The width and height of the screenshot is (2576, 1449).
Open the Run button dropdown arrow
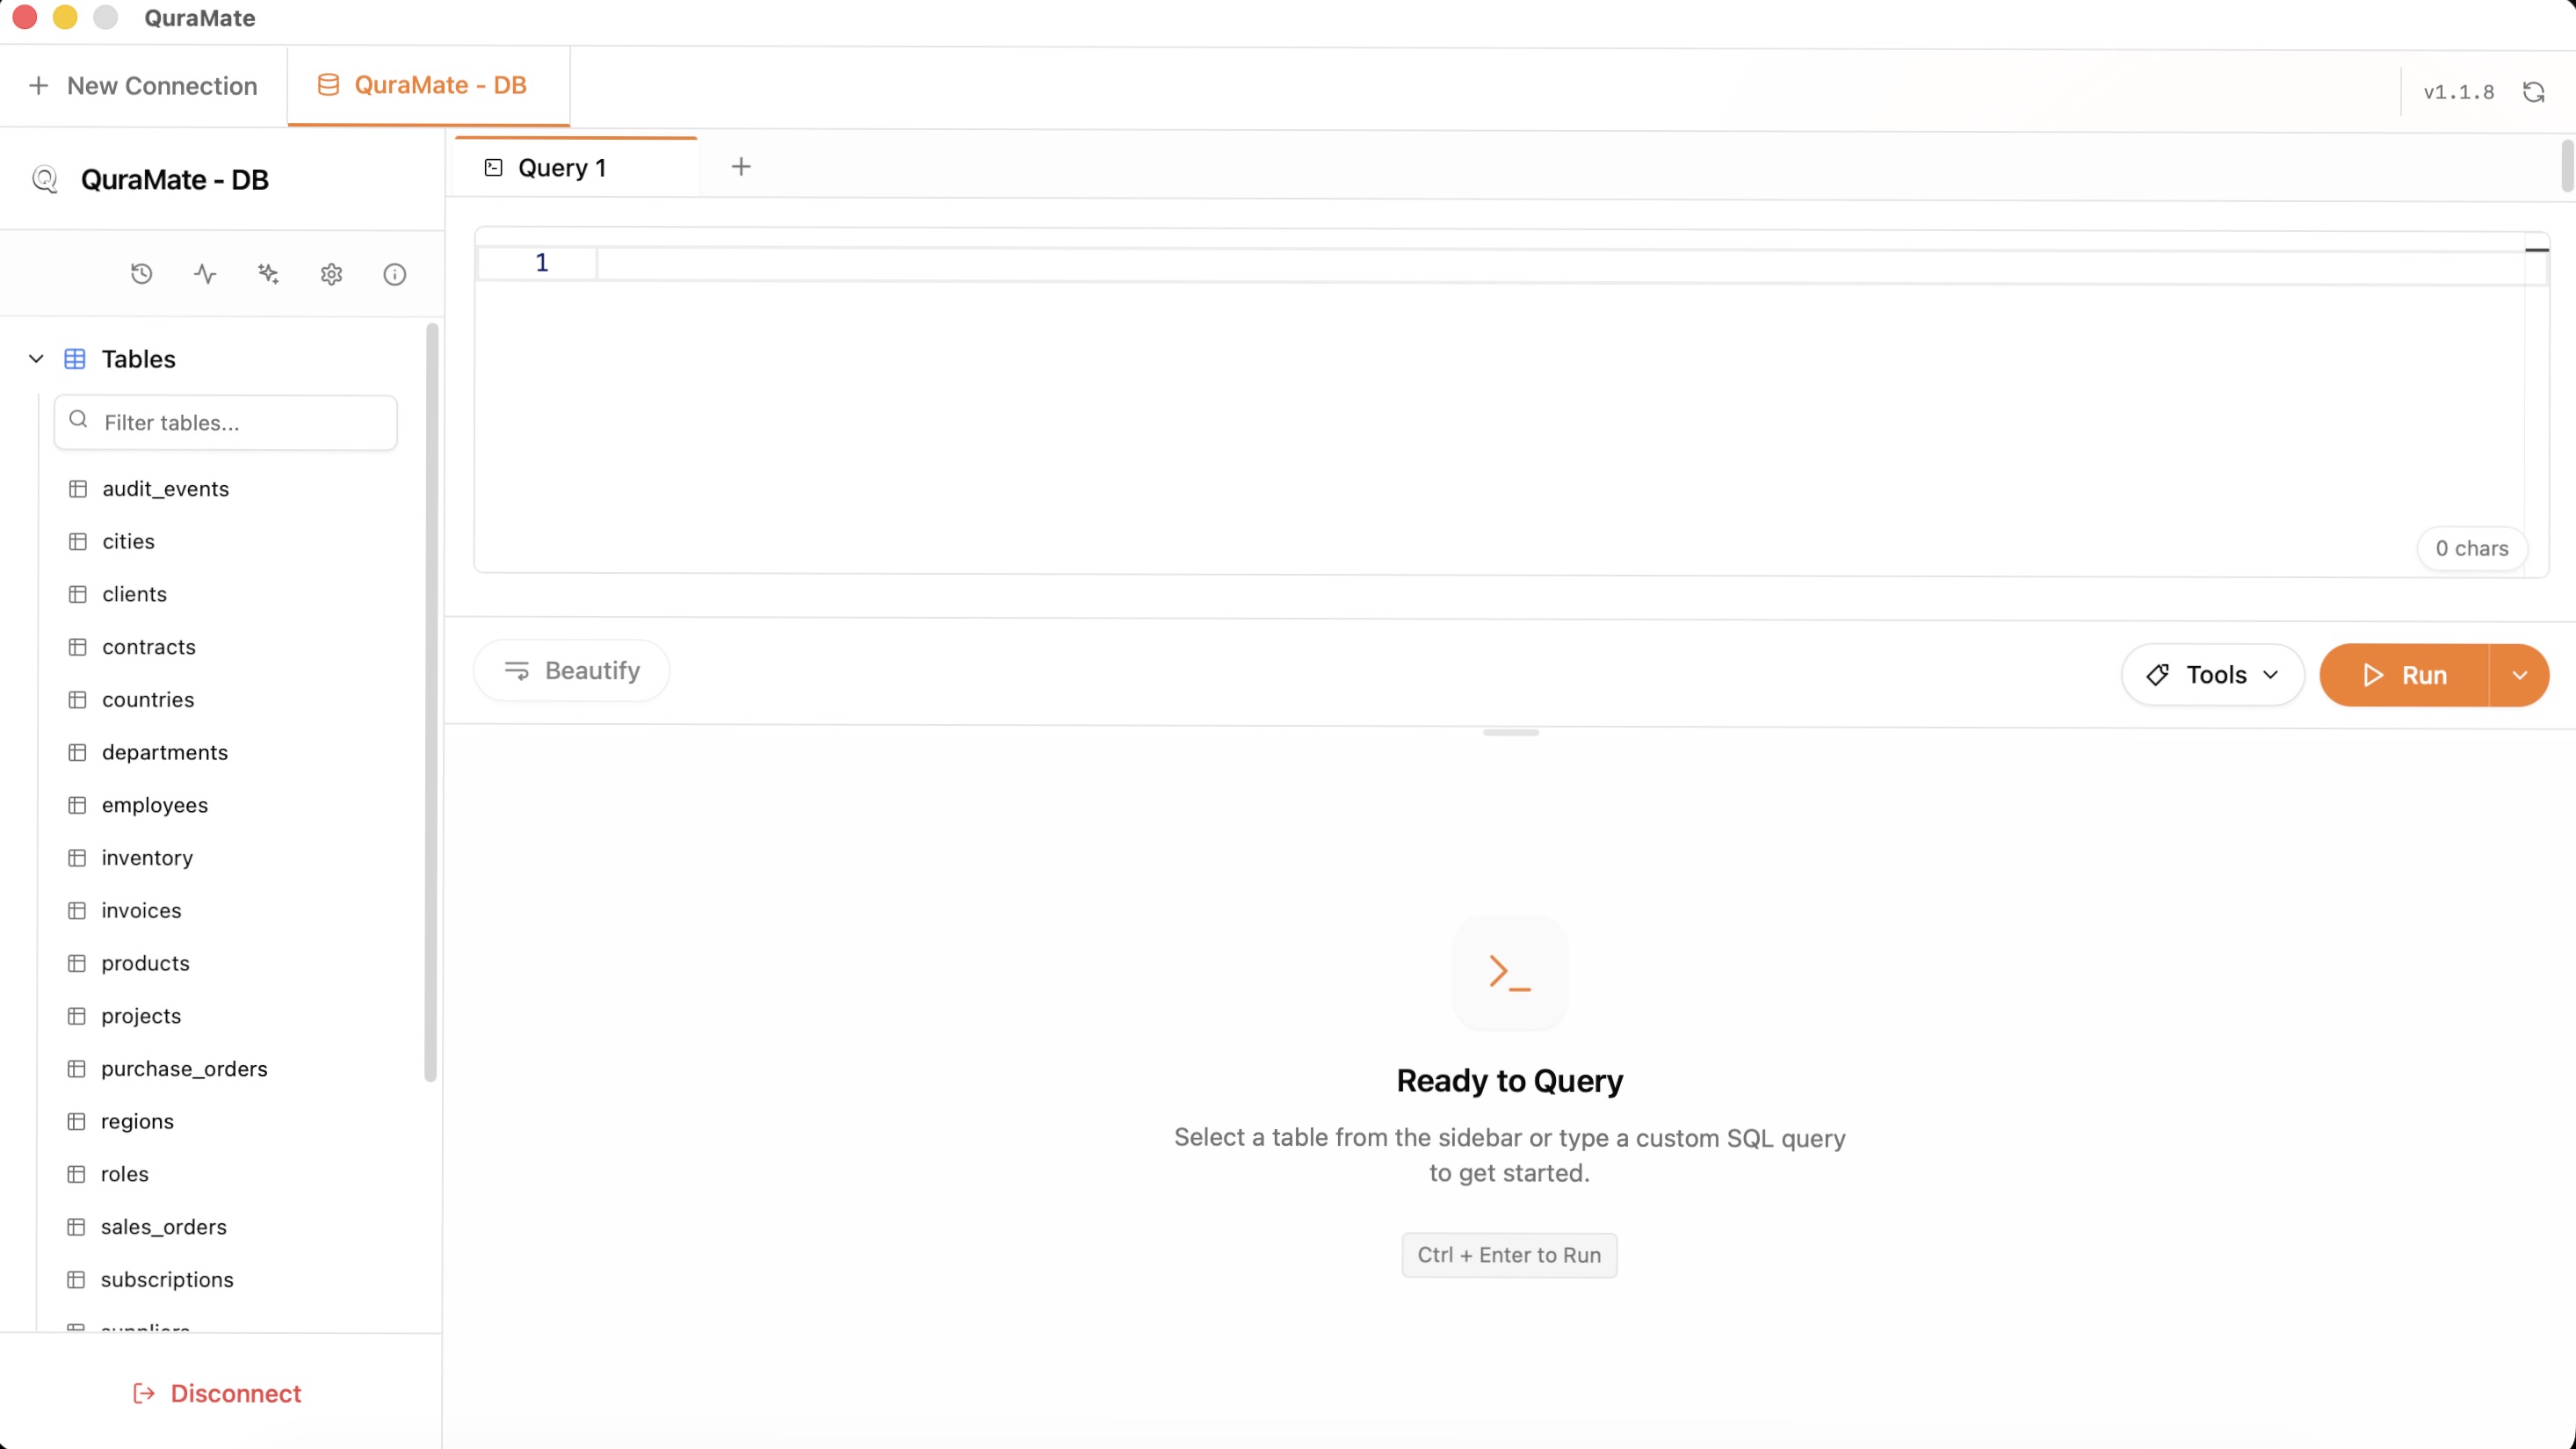(x=2519, y=674)
